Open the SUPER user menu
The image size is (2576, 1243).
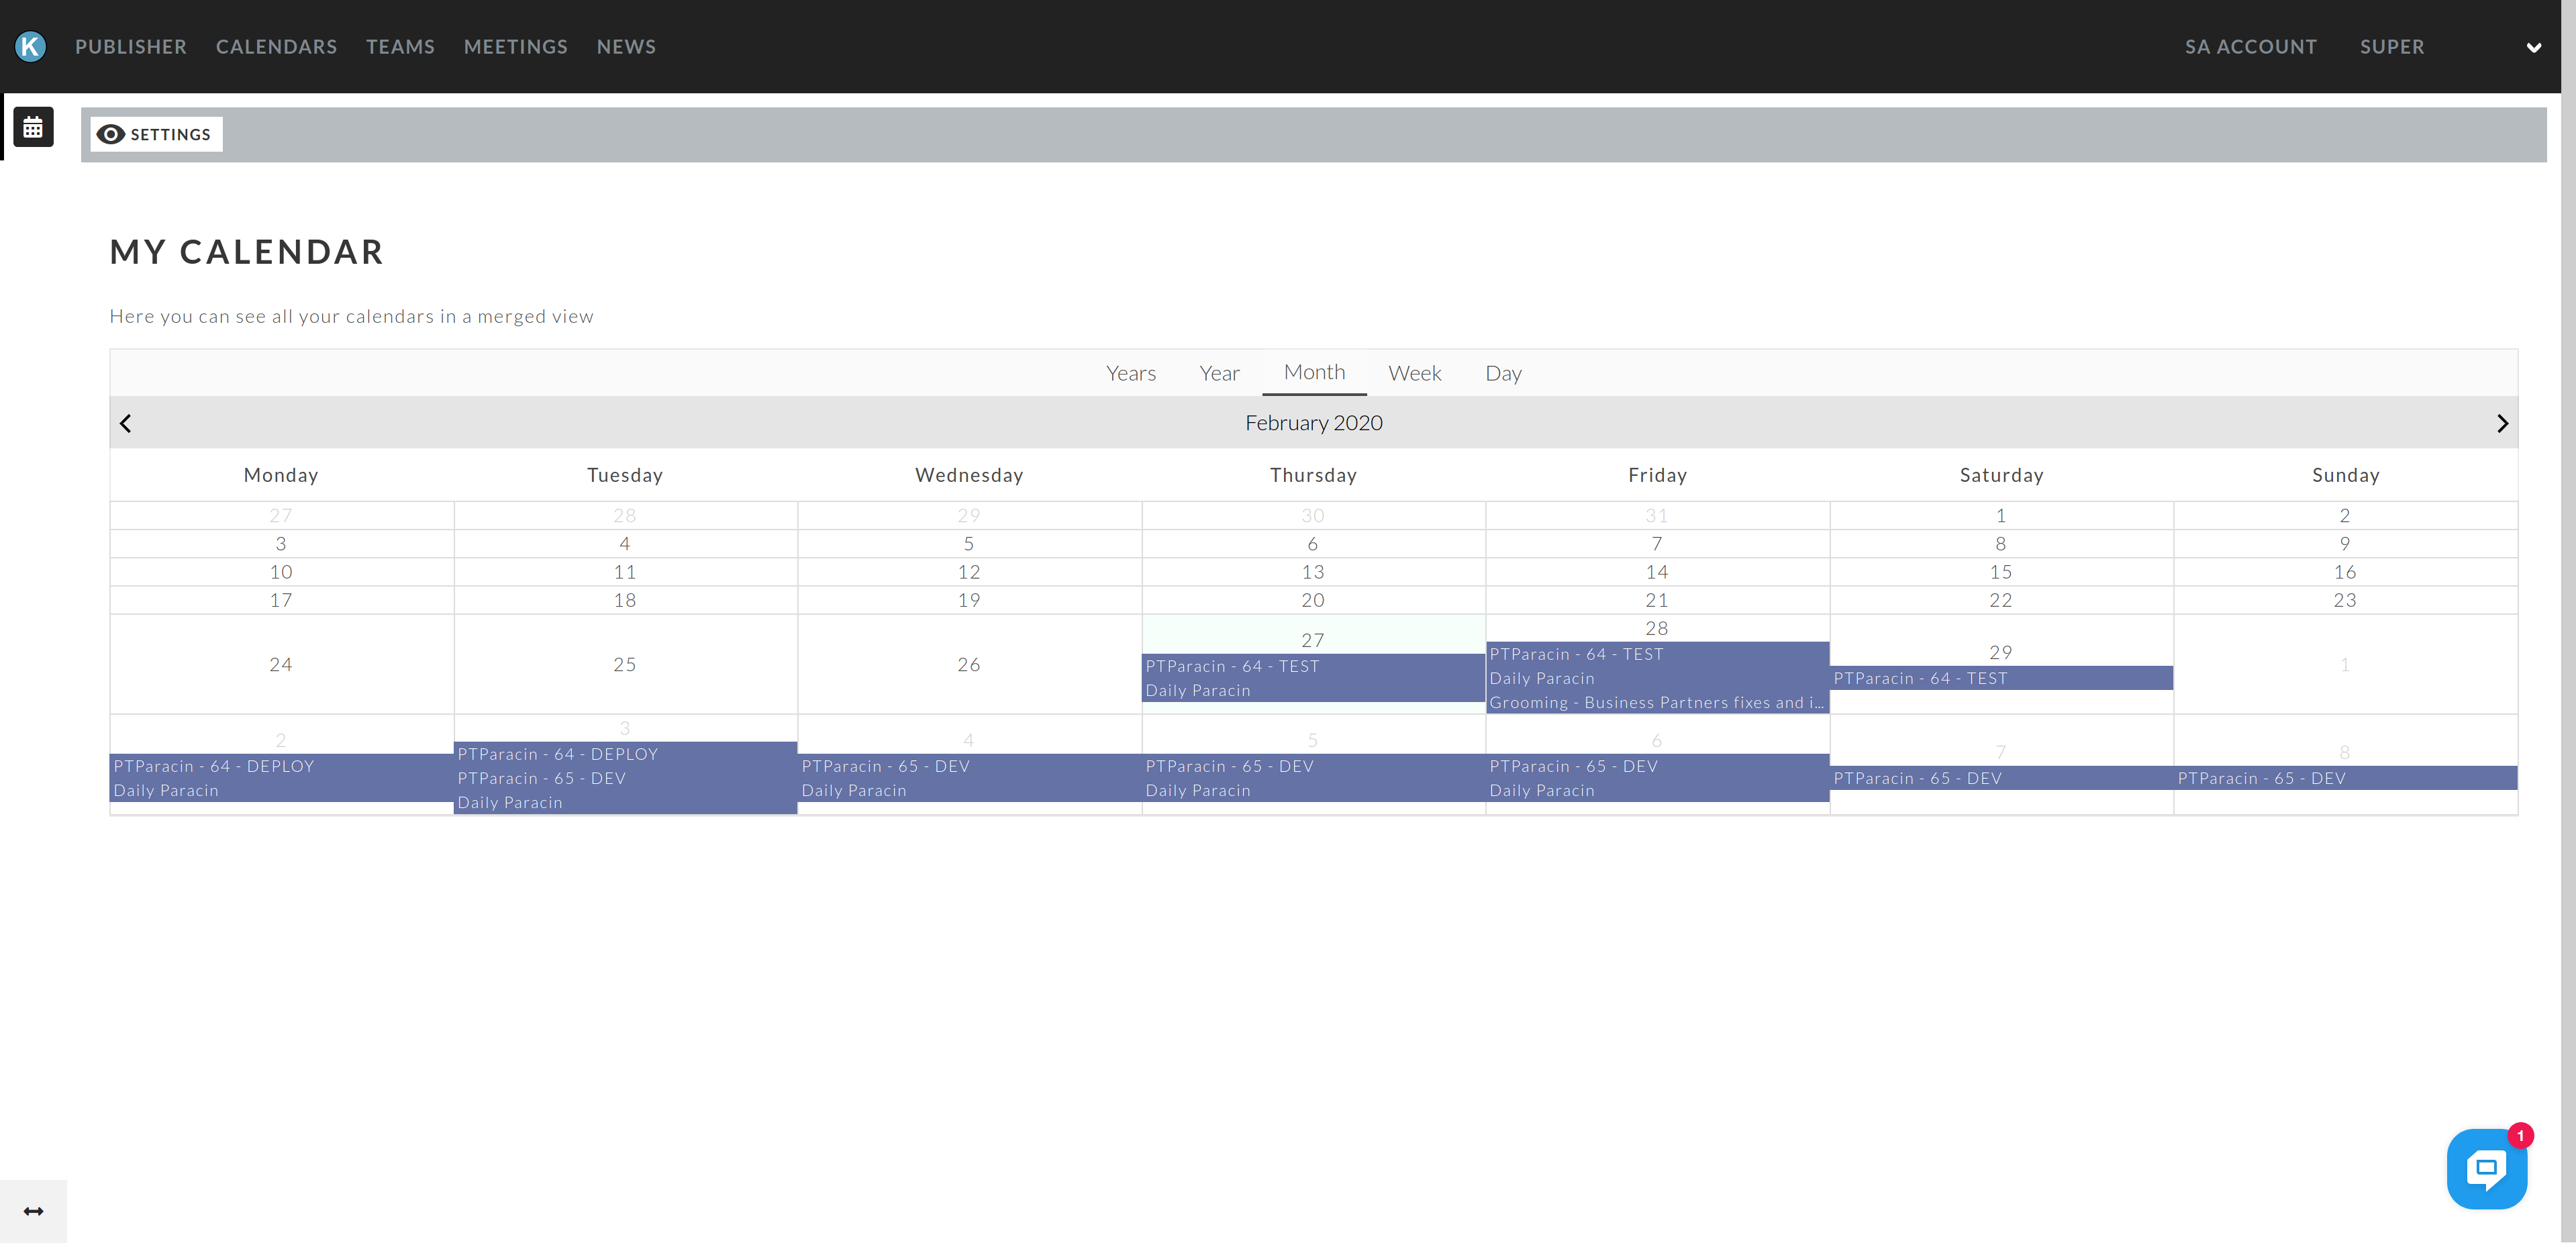click(2392, 47)
